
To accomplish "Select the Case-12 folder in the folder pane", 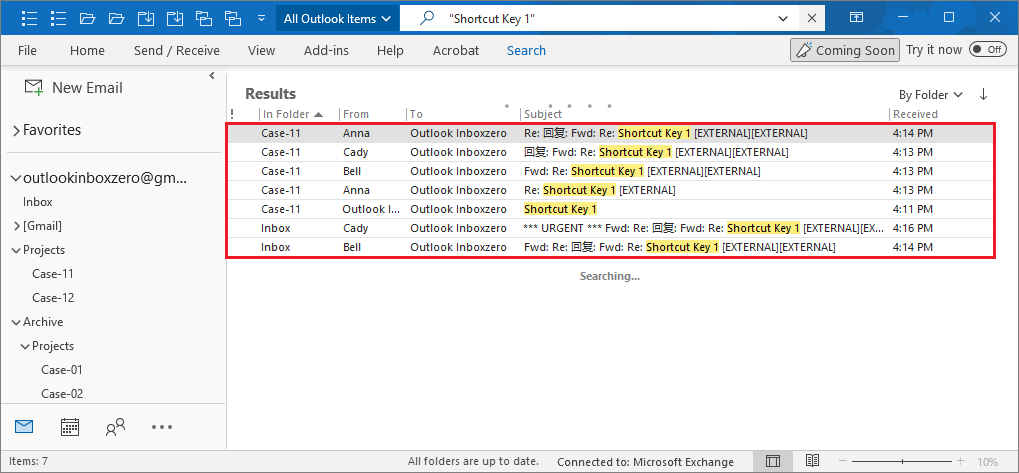I will (52, 298).
